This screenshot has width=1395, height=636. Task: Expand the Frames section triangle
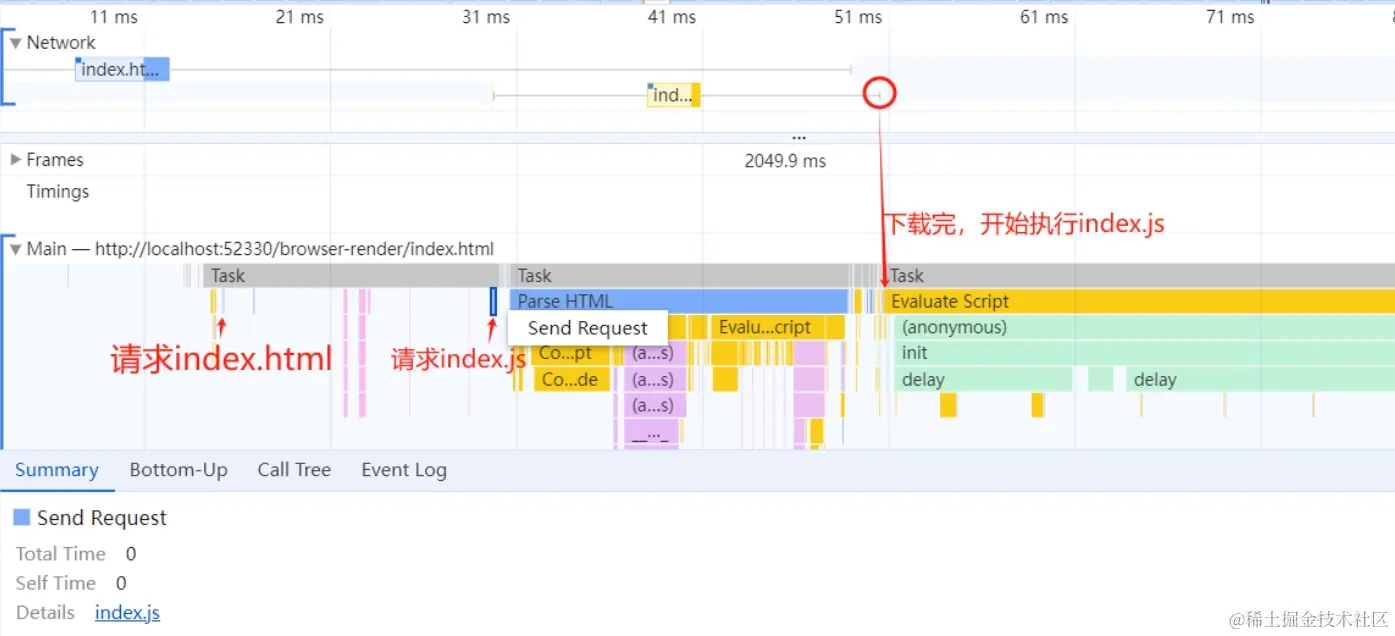tap(16, 160)
